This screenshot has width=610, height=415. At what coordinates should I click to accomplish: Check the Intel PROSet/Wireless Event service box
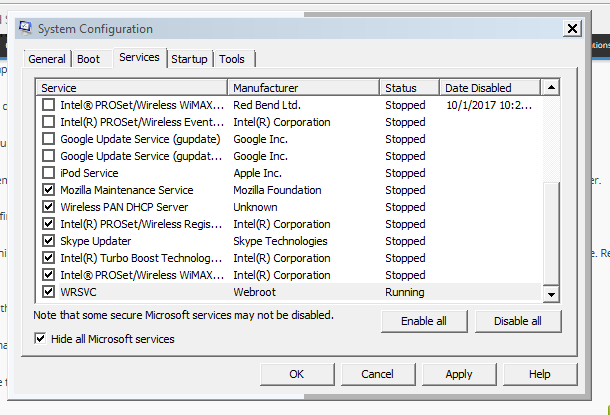[49, 122]
